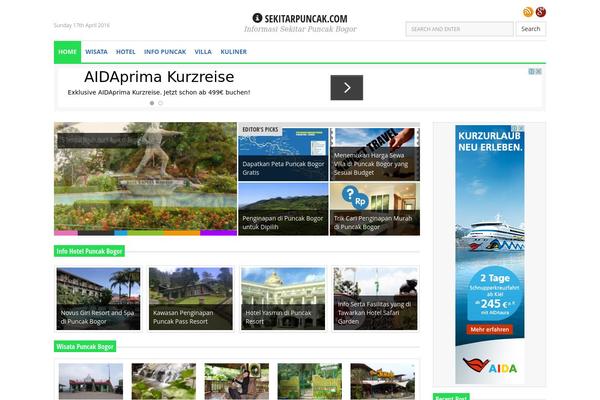The image size is (600, 400).
Task: Open the AdChoices info icon on the banner
Action: [532, 72]
